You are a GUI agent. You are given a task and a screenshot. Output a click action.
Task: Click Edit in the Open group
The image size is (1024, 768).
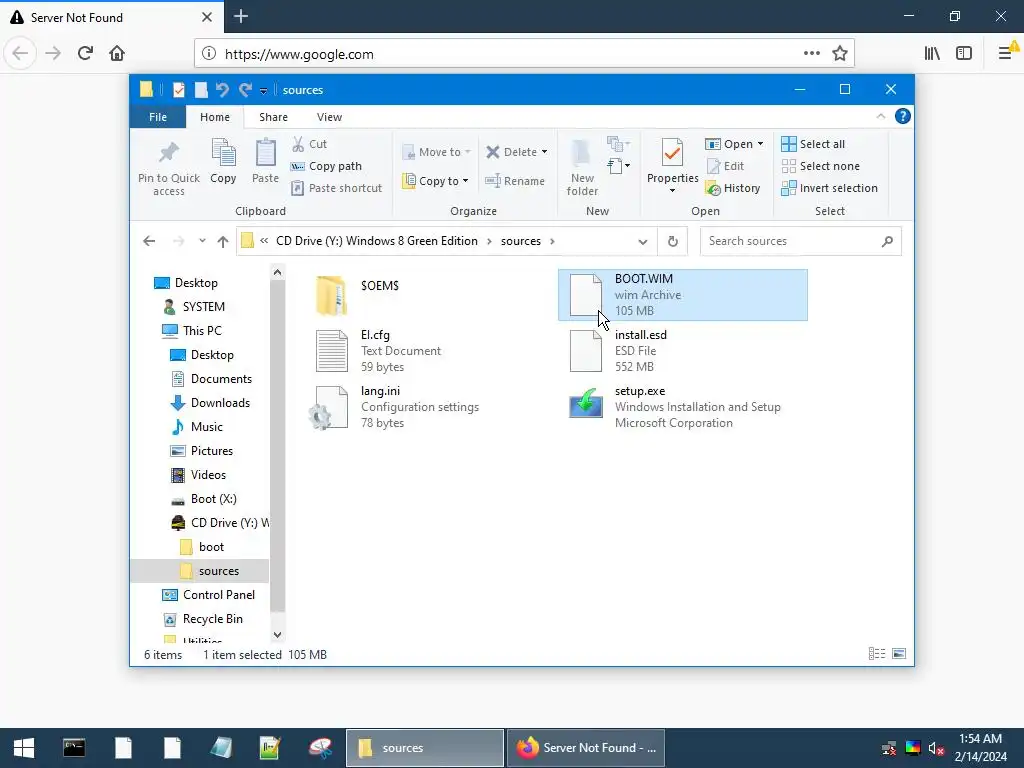[726, 166]
